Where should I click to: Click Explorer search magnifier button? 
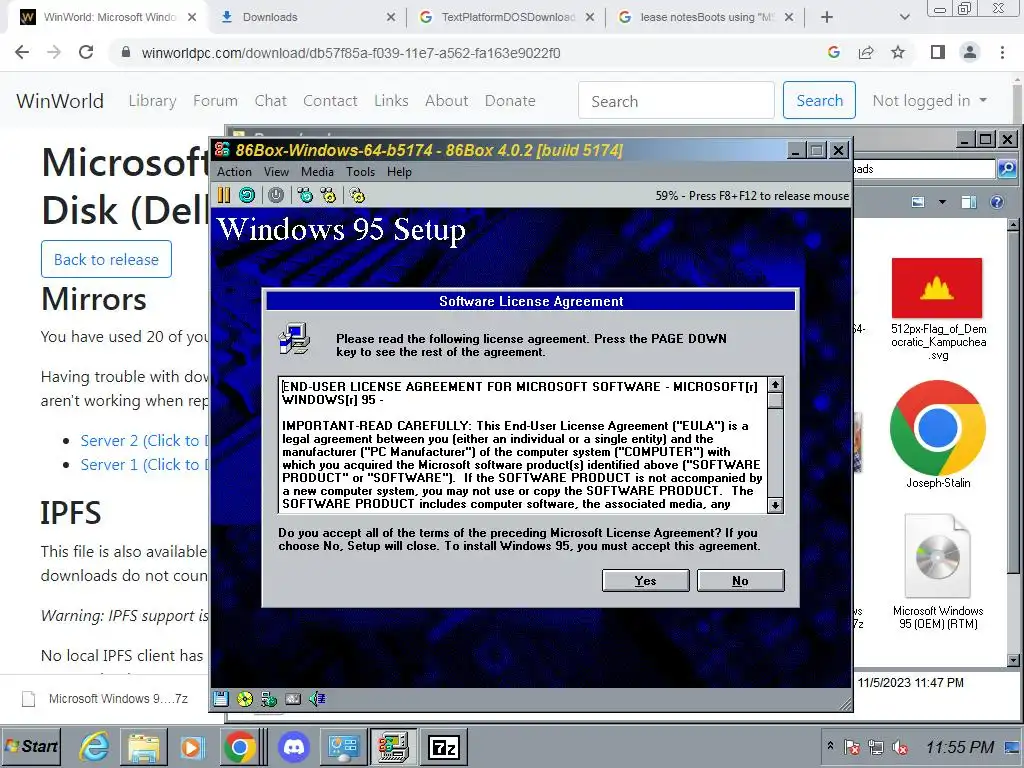[1007, 169]
